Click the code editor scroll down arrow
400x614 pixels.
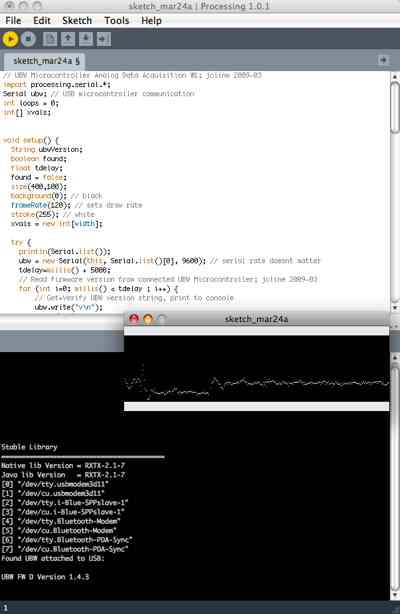pos(395,308)
